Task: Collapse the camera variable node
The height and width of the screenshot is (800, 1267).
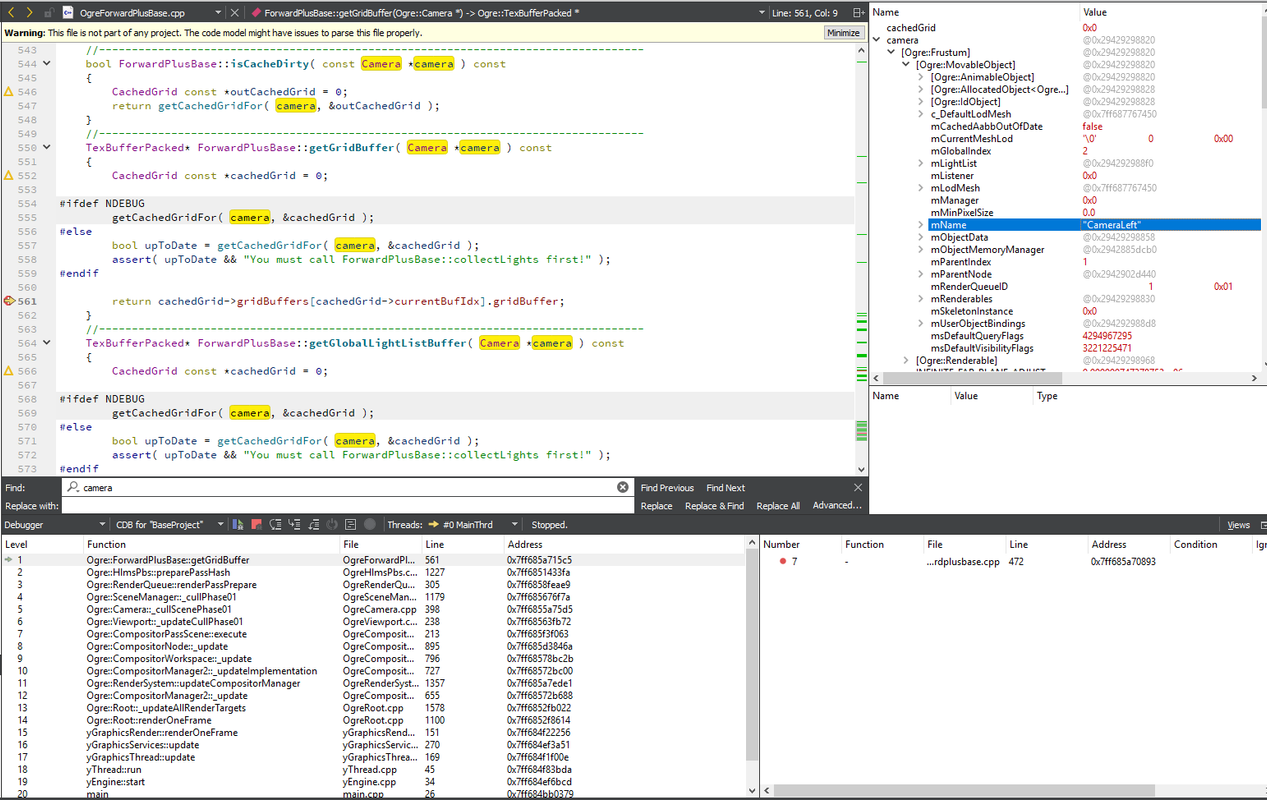Action: click(878, 40)
